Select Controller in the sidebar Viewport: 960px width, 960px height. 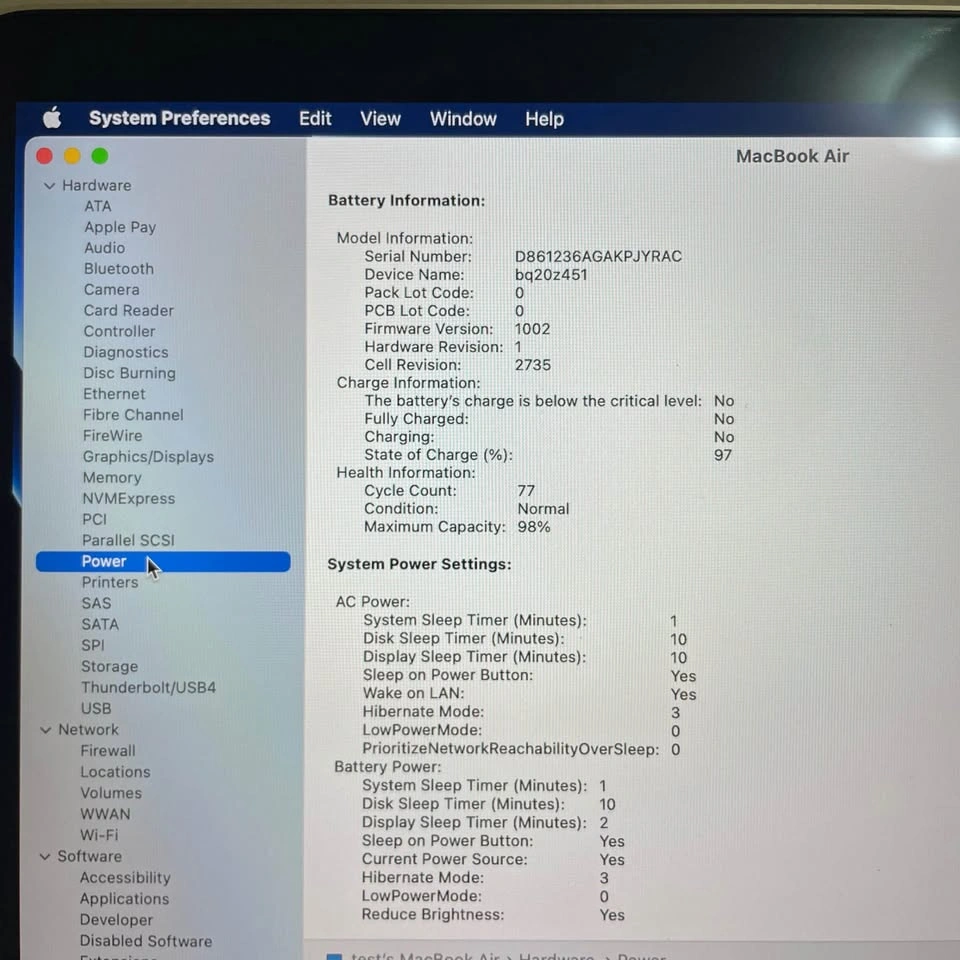[119, 331]
